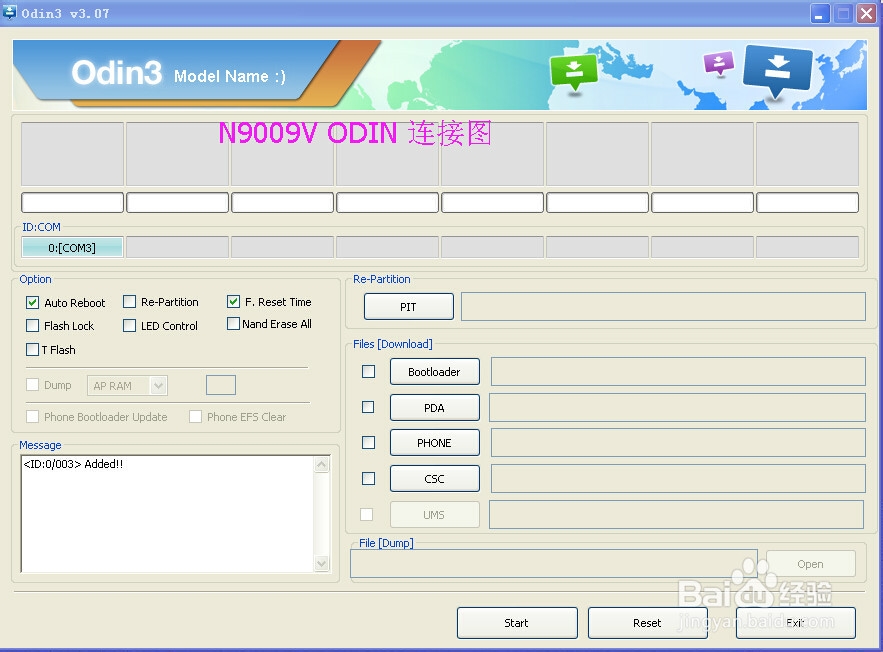The image size is (883, 652).
Task: Click the Bootloader file path field
Action: [678, 372]
